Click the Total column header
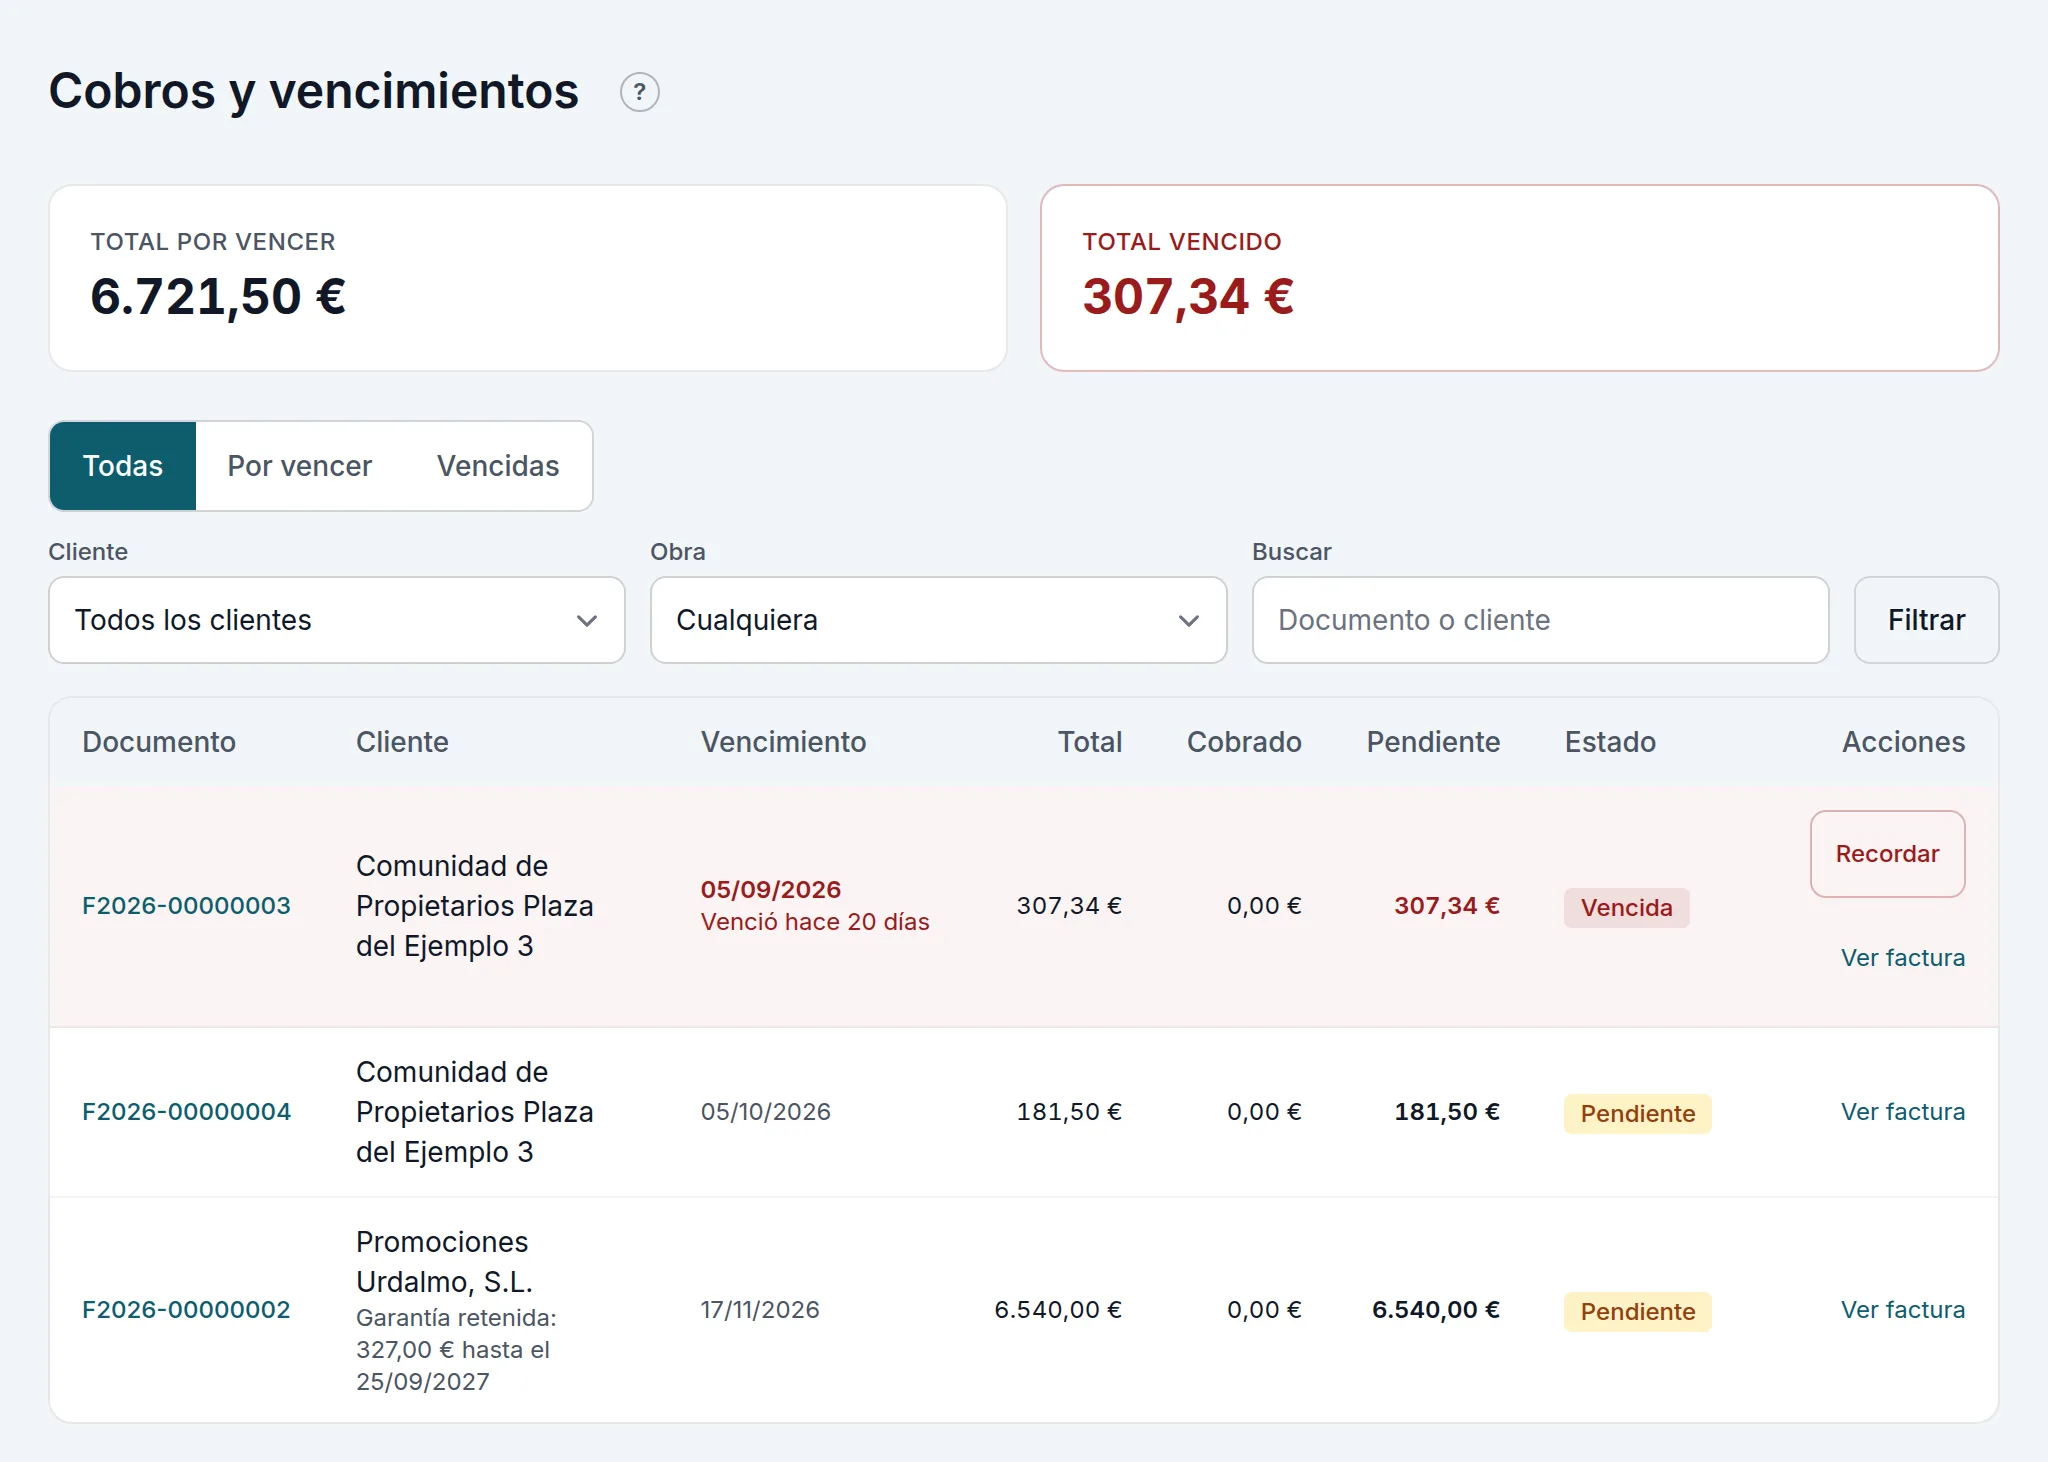 pos(1090,742)
